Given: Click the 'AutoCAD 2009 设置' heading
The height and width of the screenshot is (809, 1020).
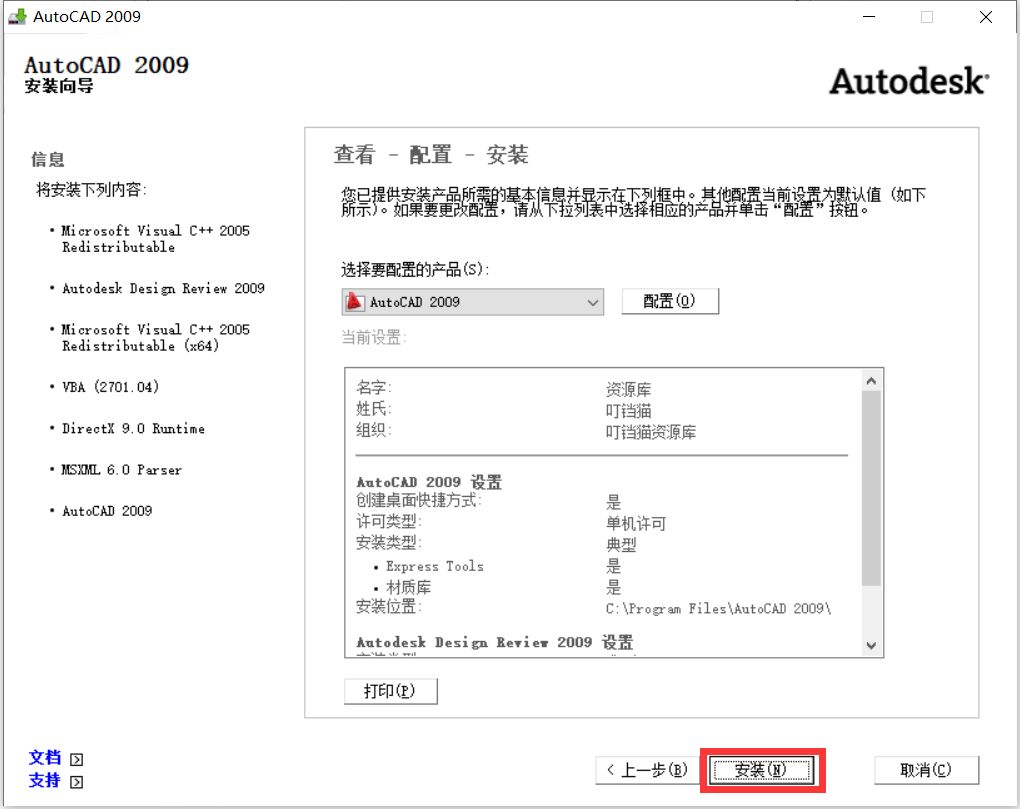Looking at the screenshot, I should click(x=429, y=482).
